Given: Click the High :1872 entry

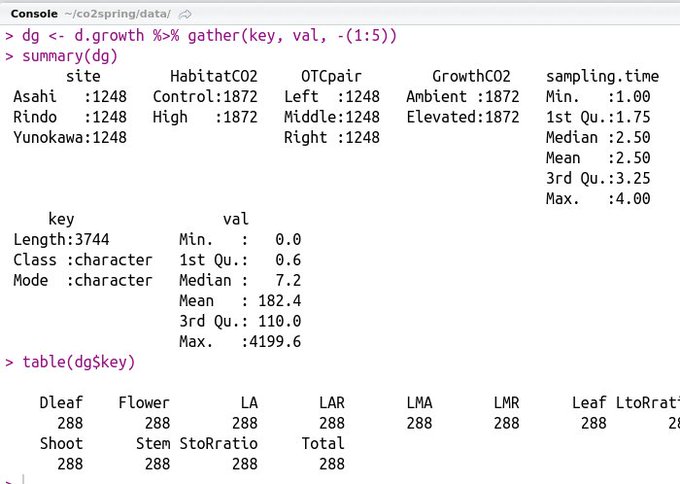Looking at the screenshot, I should 205,117.
